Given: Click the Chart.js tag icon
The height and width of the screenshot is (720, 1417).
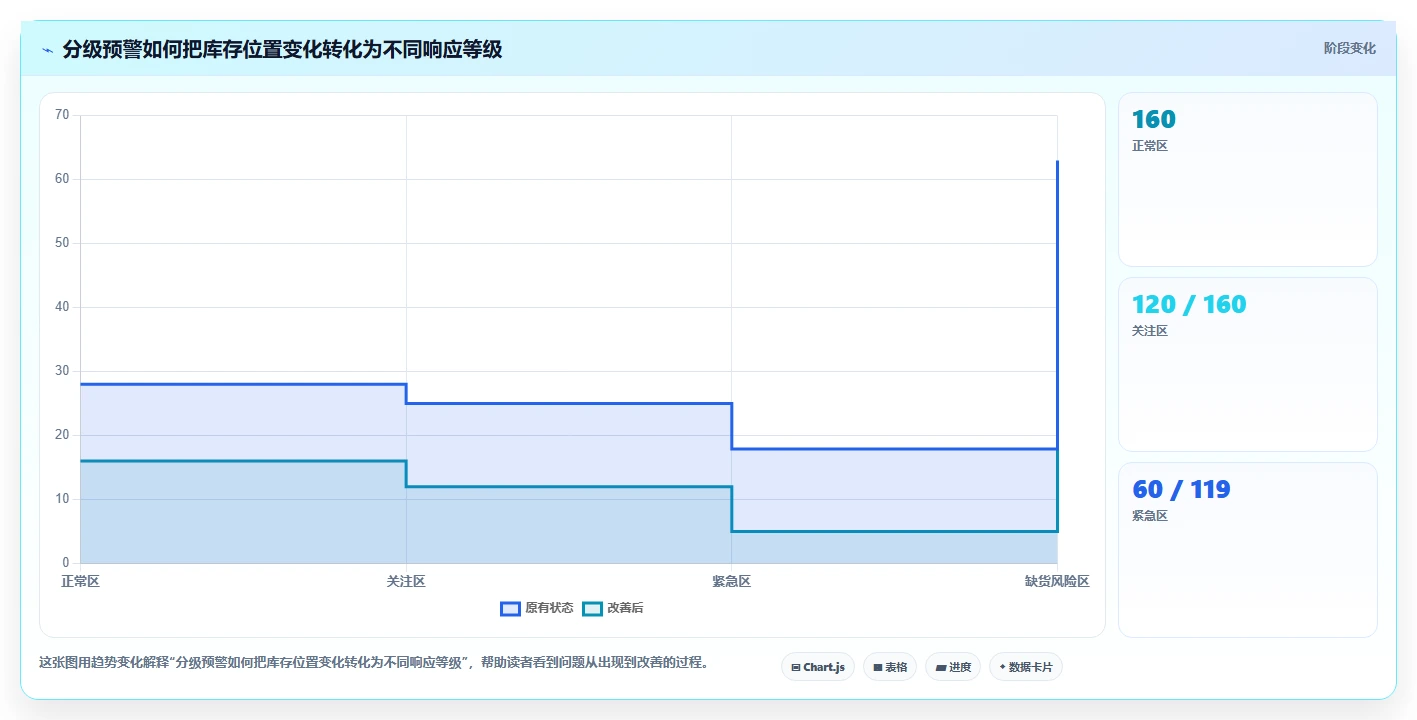Looking at the screenshot, I should click(796, 667).
